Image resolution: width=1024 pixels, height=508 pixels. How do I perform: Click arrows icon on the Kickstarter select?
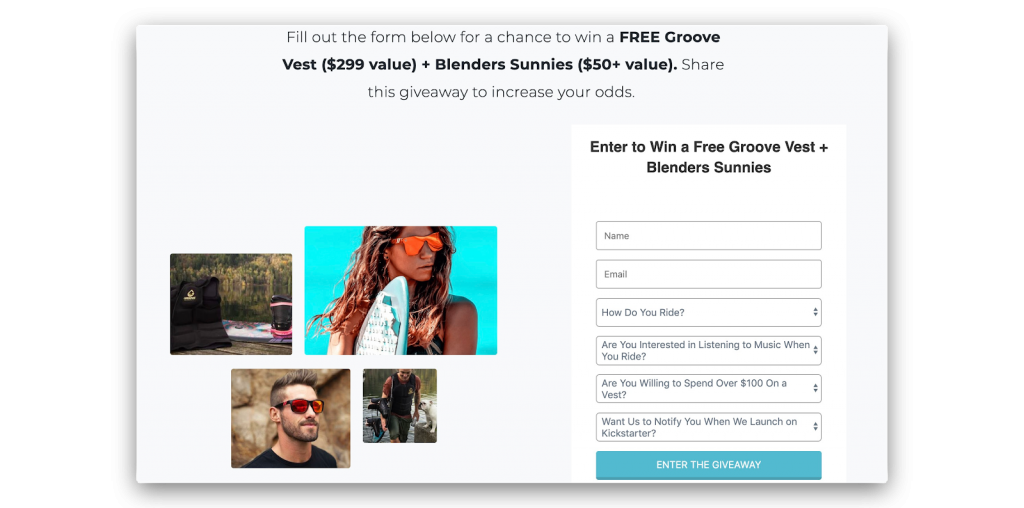[x=815, y=427]
